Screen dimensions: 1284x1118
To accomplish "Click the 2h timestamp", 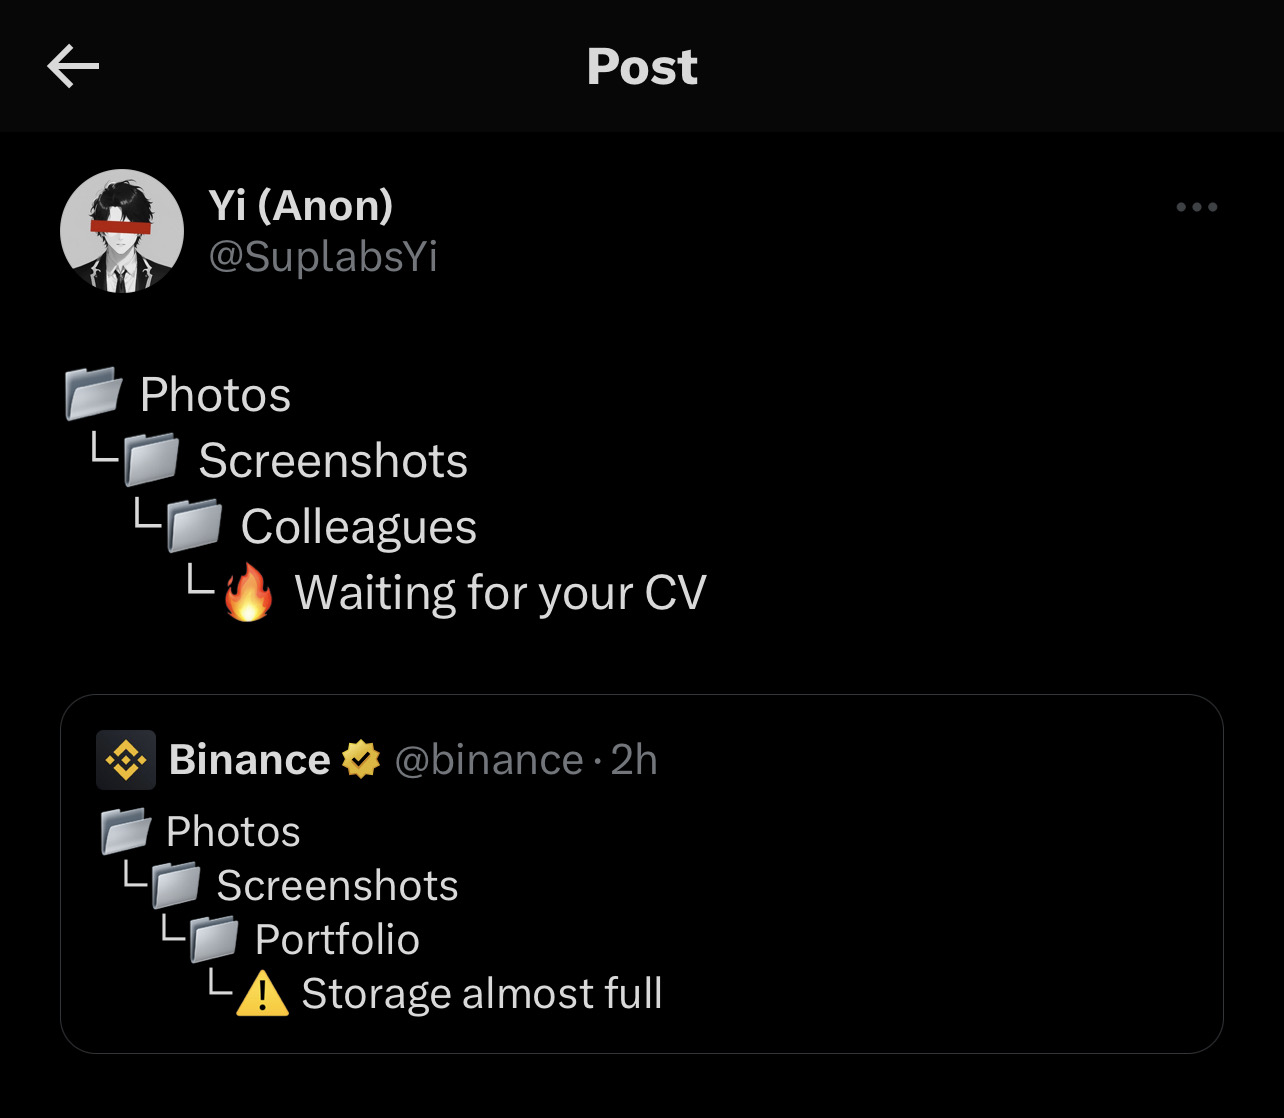I will point(634,760).
